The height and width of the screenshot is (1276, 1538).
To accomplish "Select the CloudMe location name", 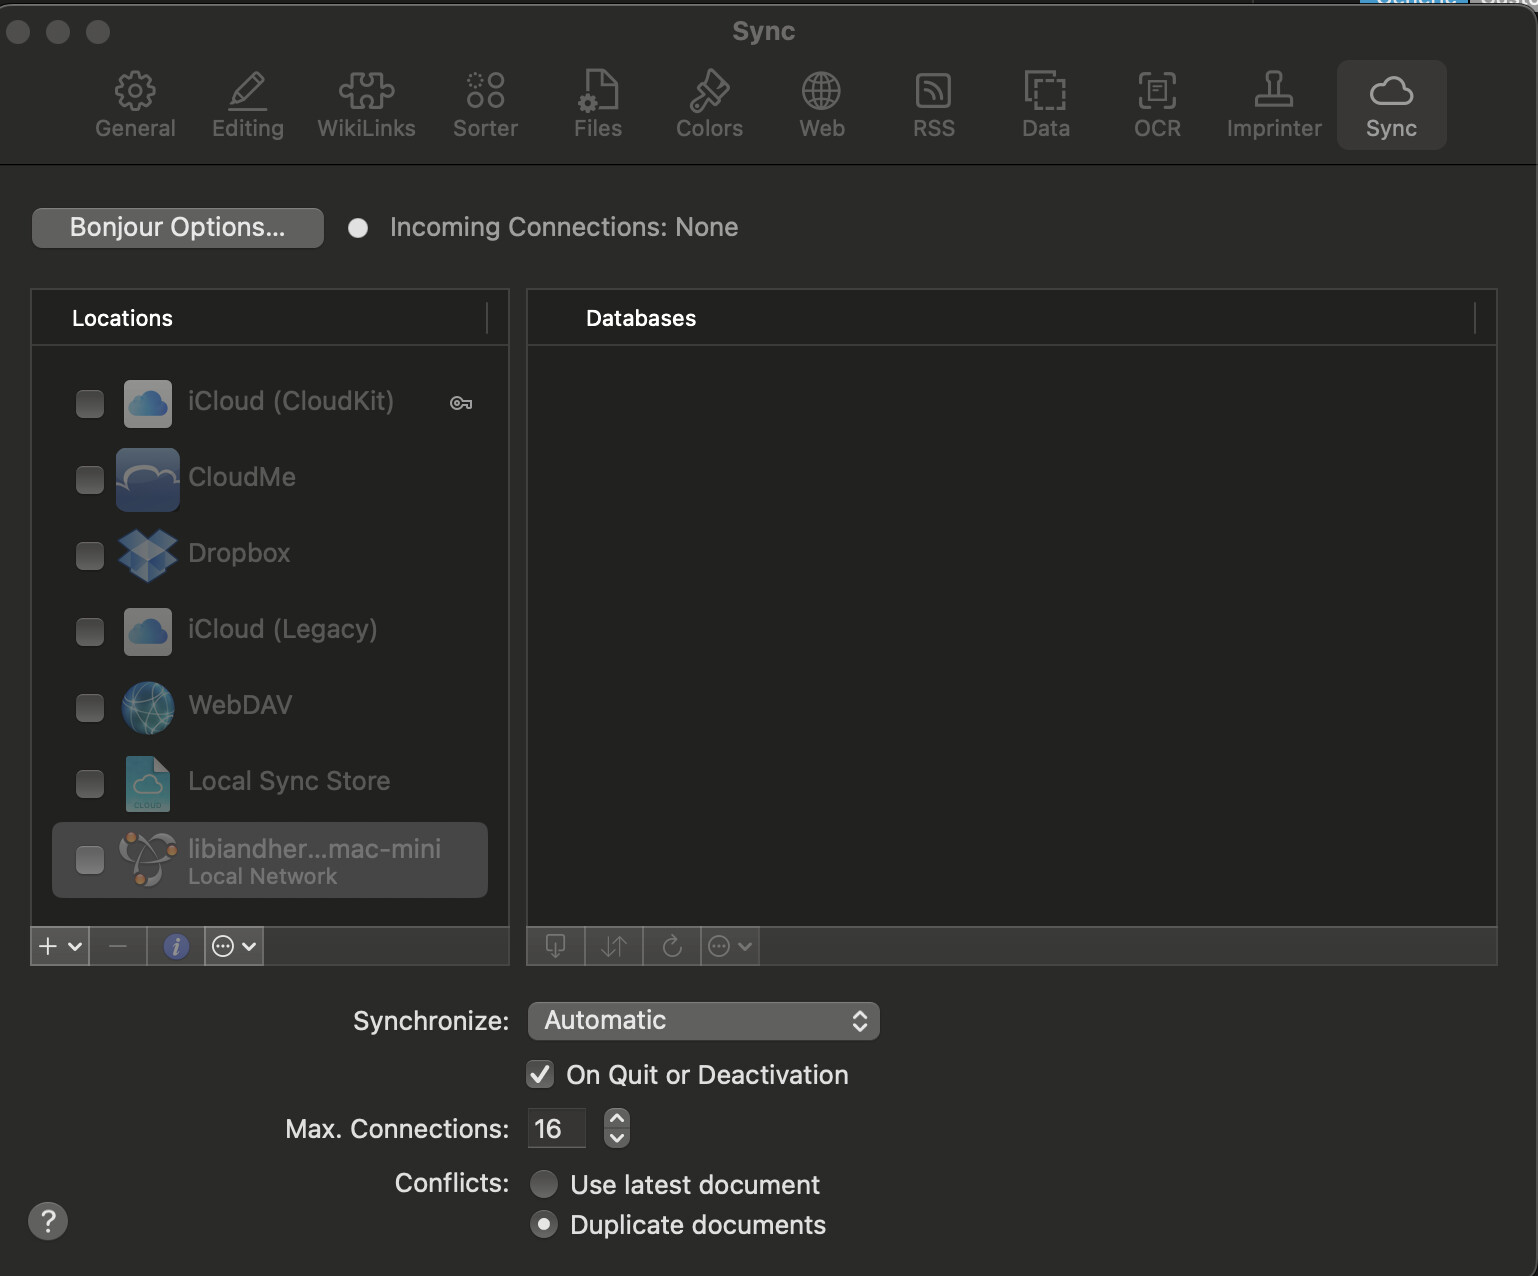I will [x=242, y=477].
